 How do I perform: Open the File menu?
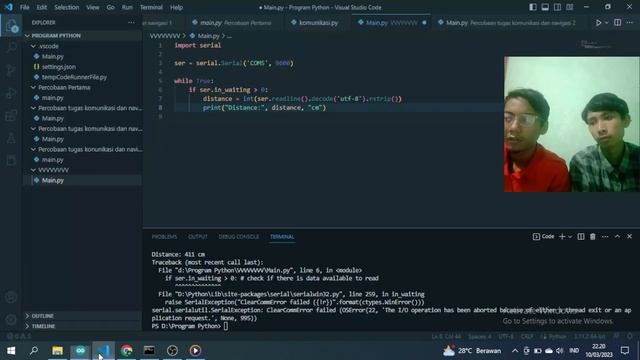24,7
